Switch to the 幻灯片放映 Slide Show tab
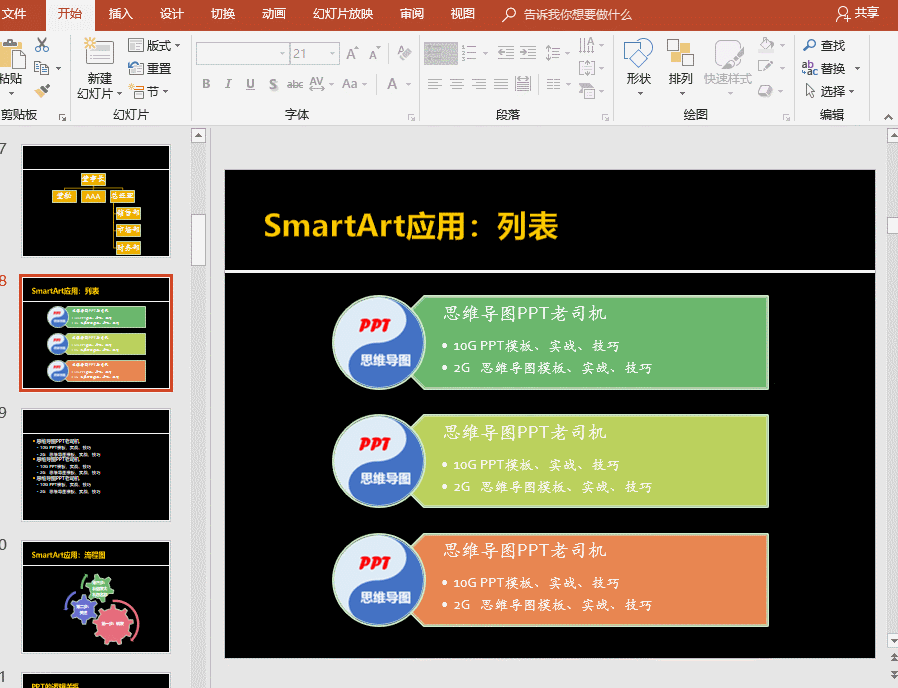This screenshot has width=898, height=688. (343, 14)
